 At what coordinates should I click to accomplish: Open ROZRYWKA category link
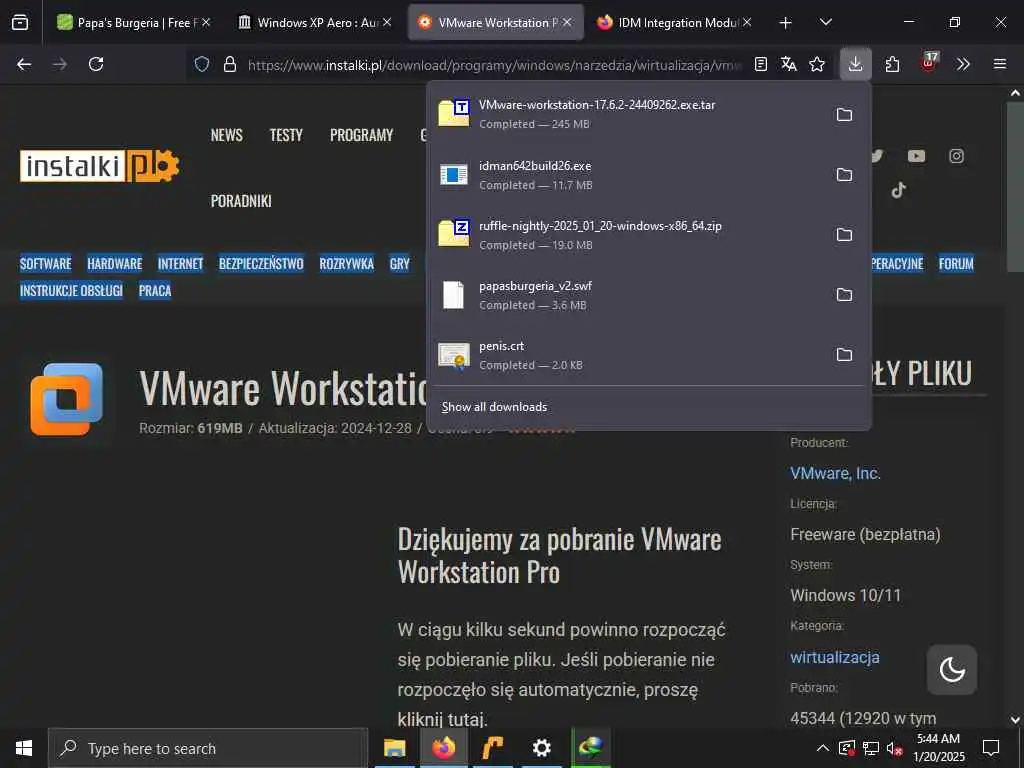[347, 264]
